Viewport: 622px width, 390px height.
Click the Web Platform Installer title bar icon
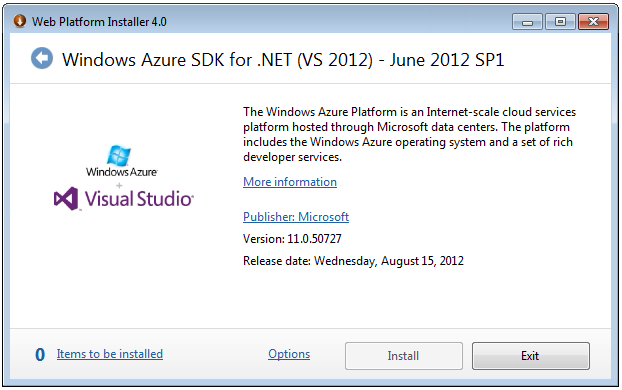coord(19,21)
